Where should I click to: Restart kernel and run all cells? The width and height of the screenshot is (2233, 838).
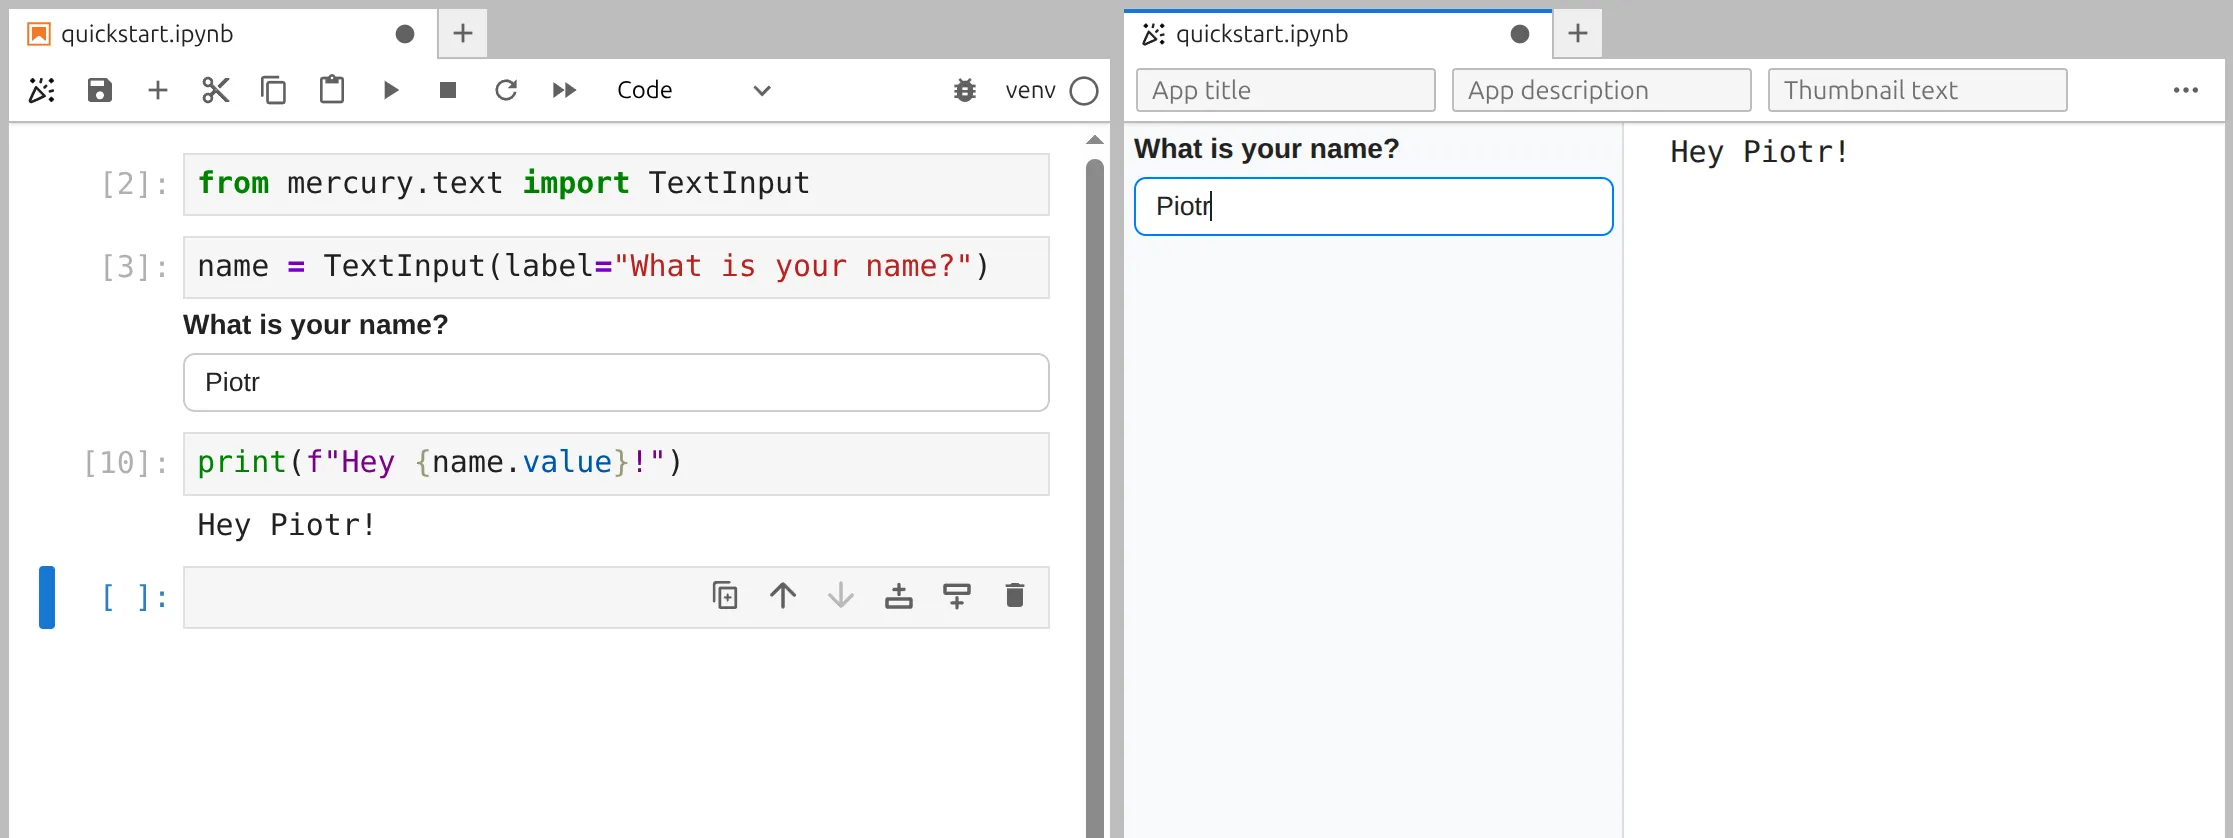pos(564,90)
